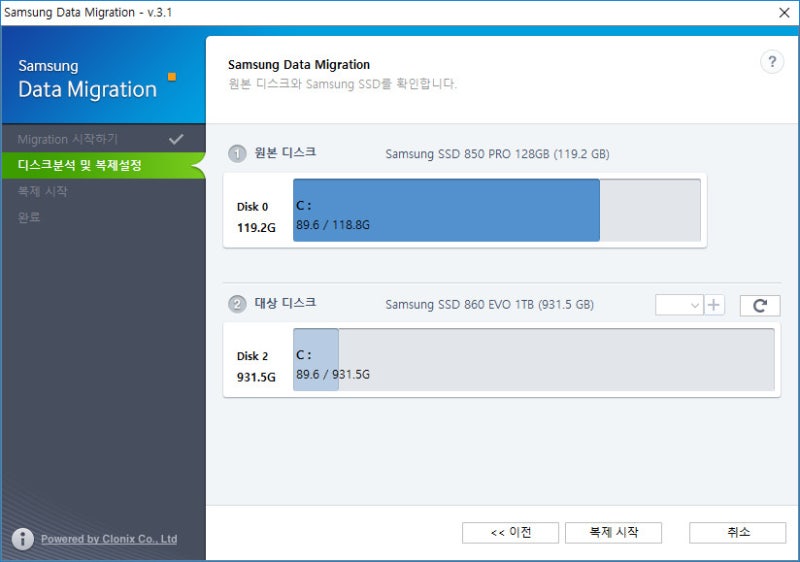Click the target disk C: partition bar
This screenshot has height=562, width=800.
[316, 360]
